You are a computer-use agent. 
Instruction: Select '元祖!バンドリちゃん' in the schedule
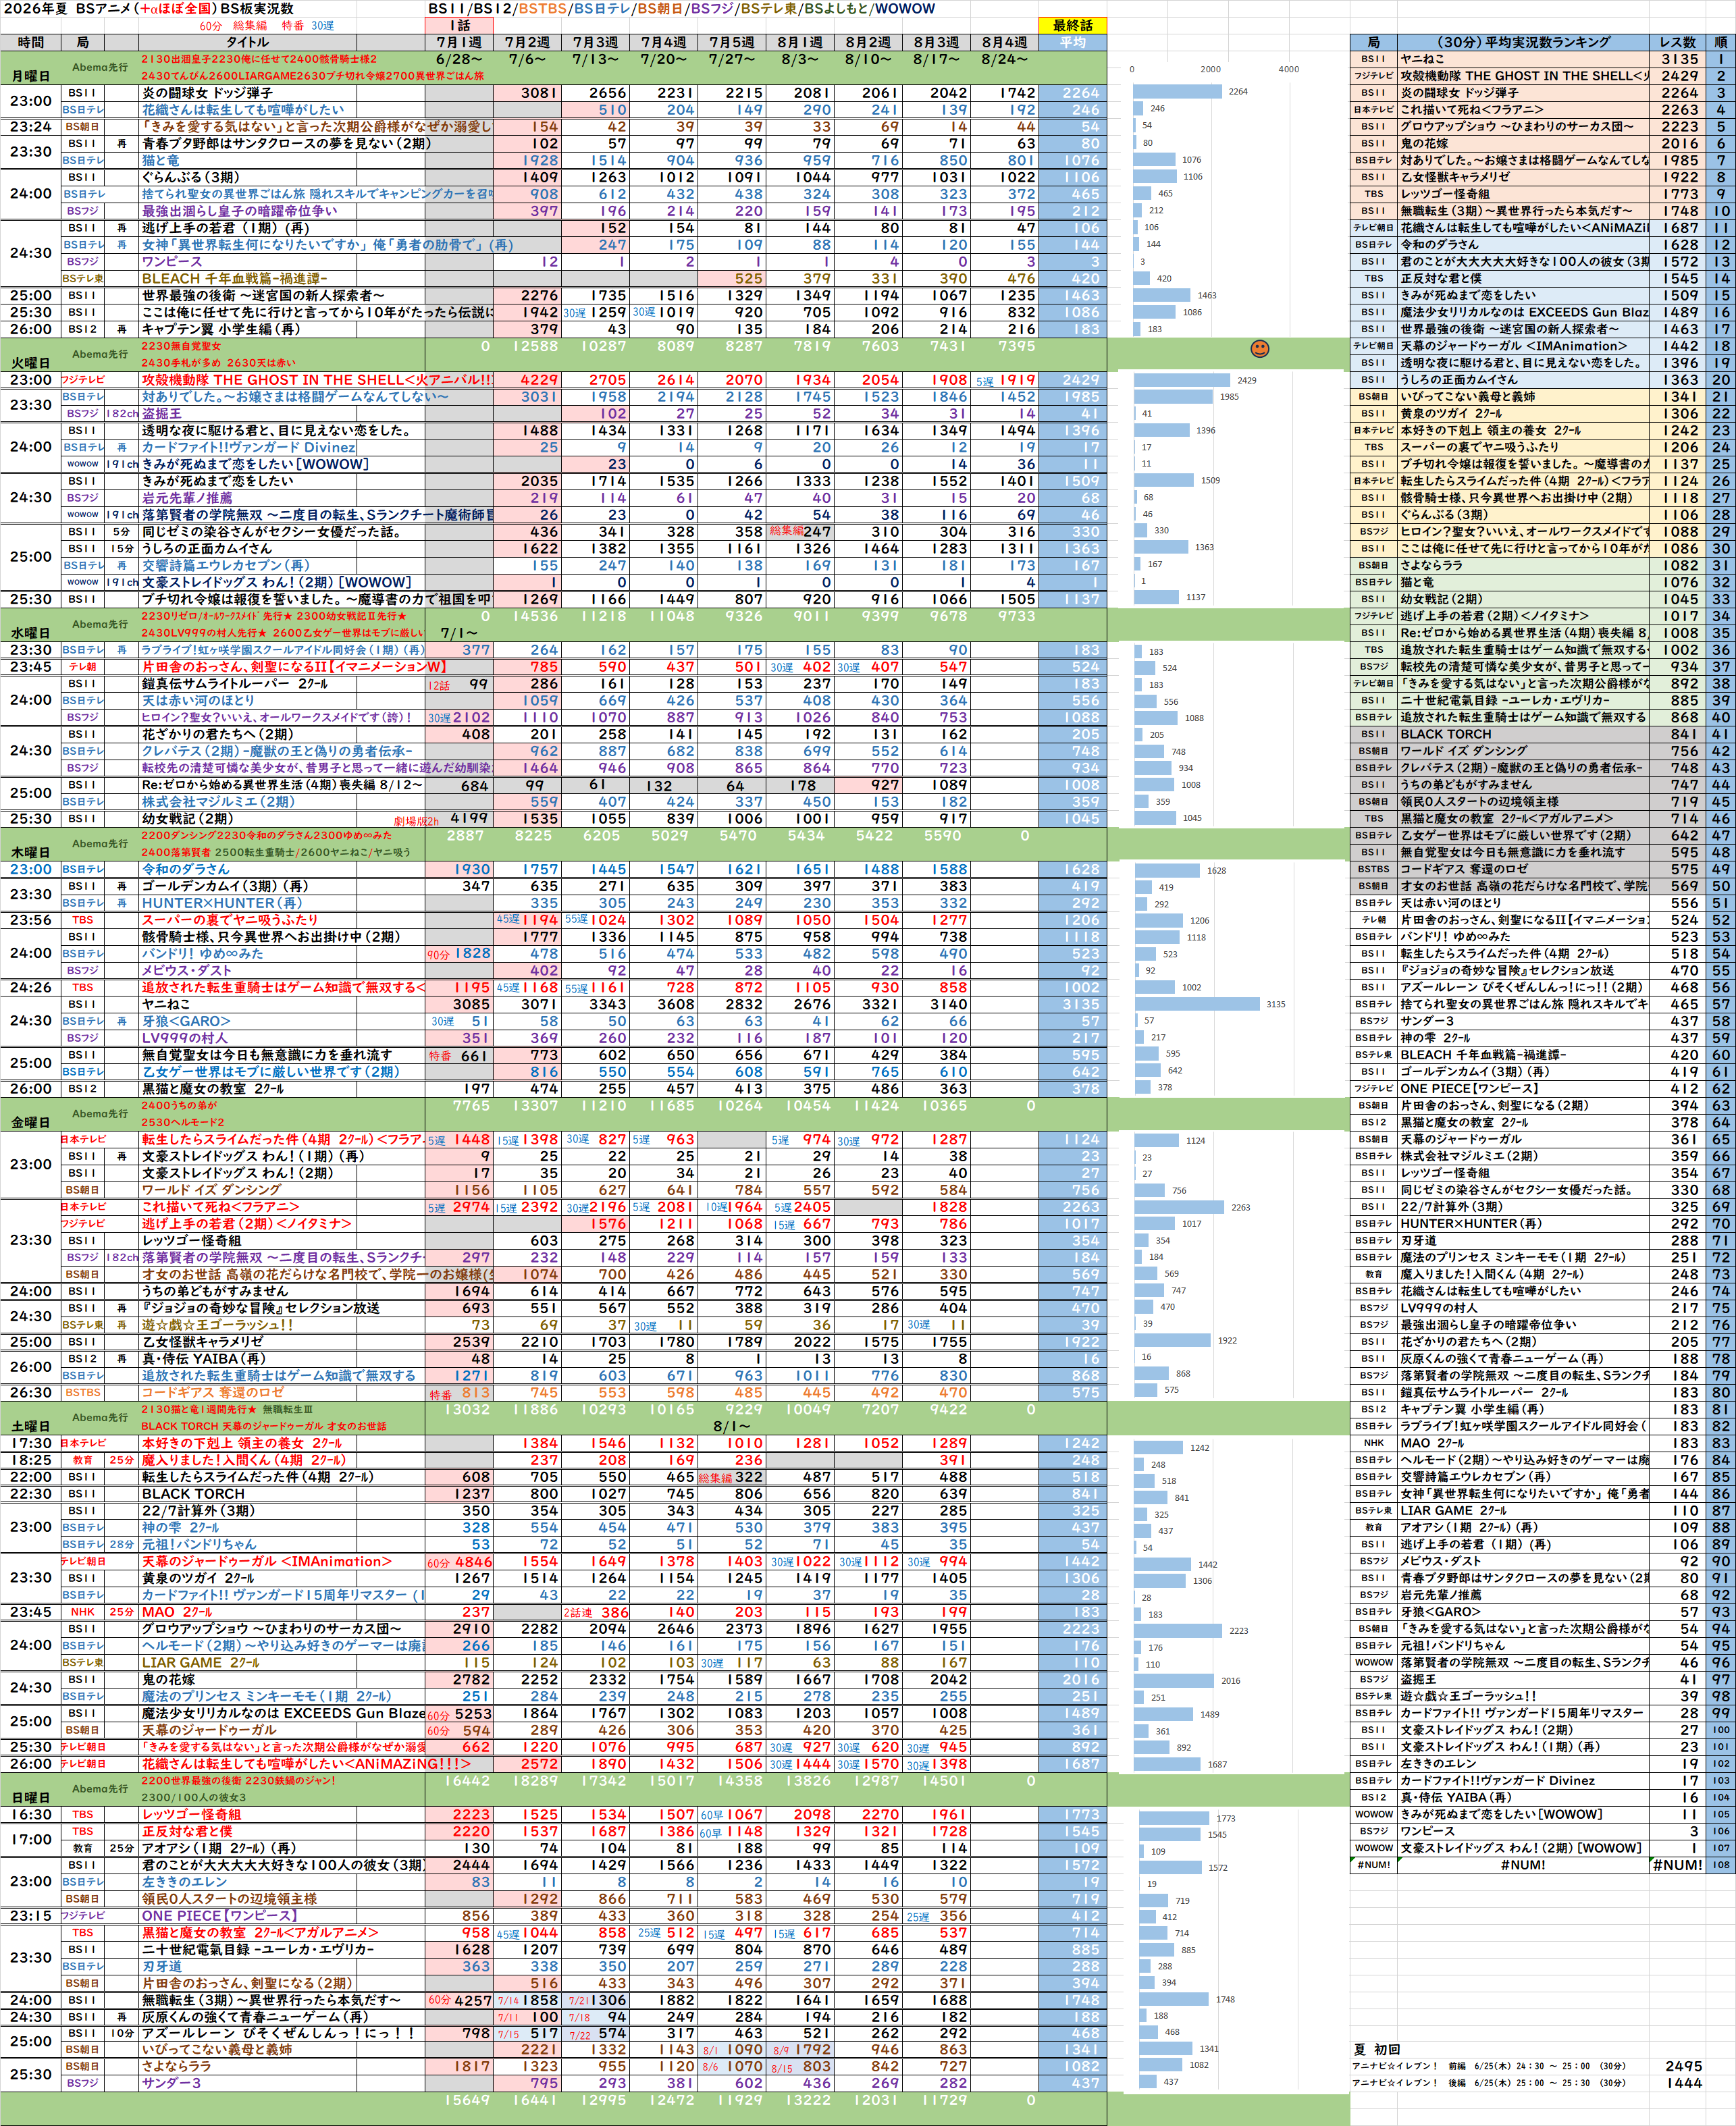point(199,1544)
